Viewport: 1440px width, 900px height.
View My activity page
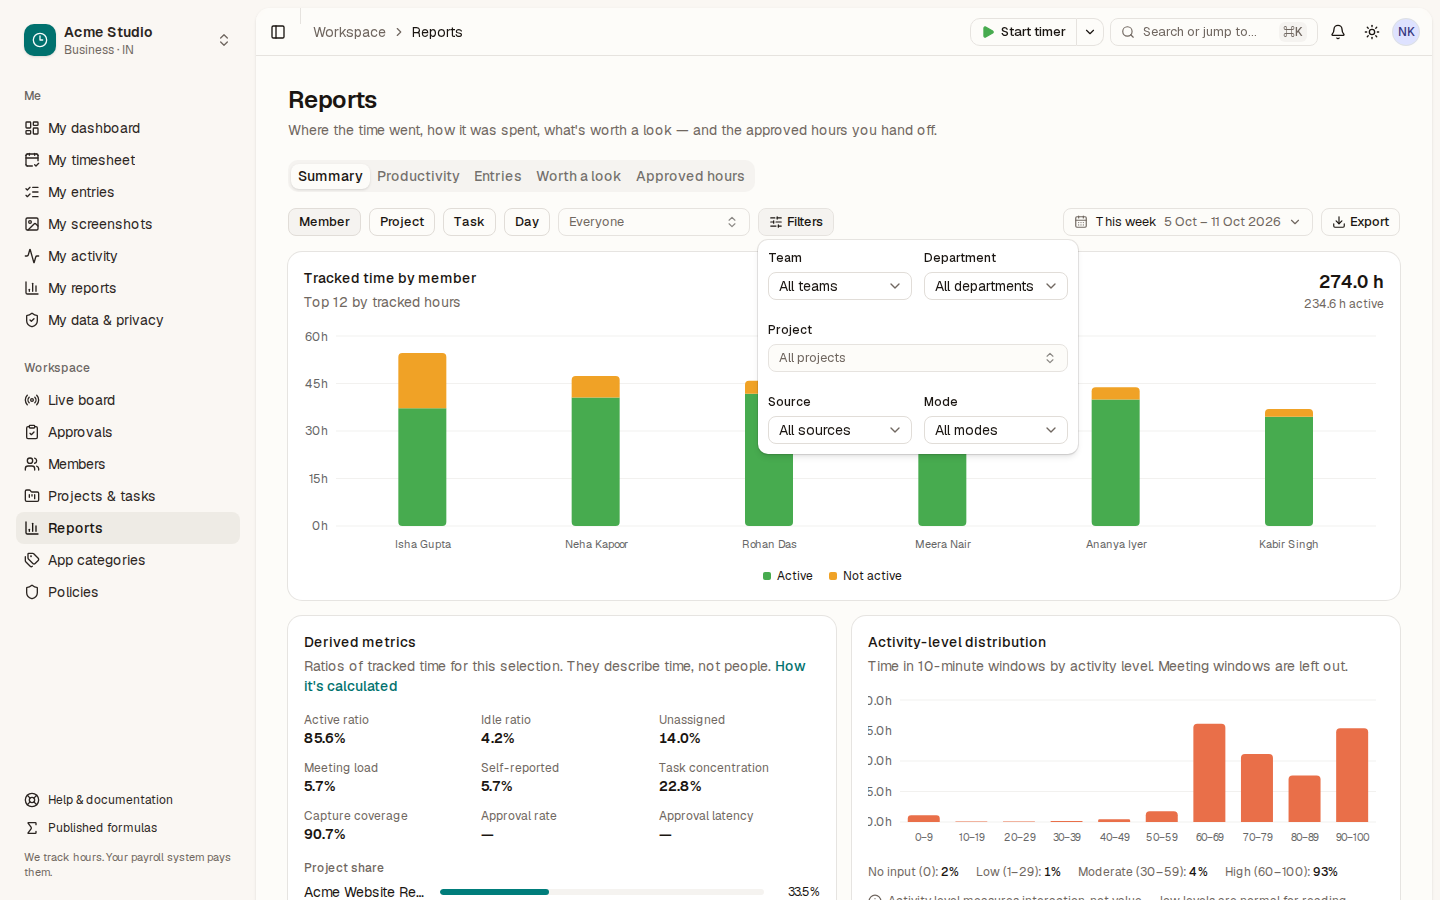point(128,256)
